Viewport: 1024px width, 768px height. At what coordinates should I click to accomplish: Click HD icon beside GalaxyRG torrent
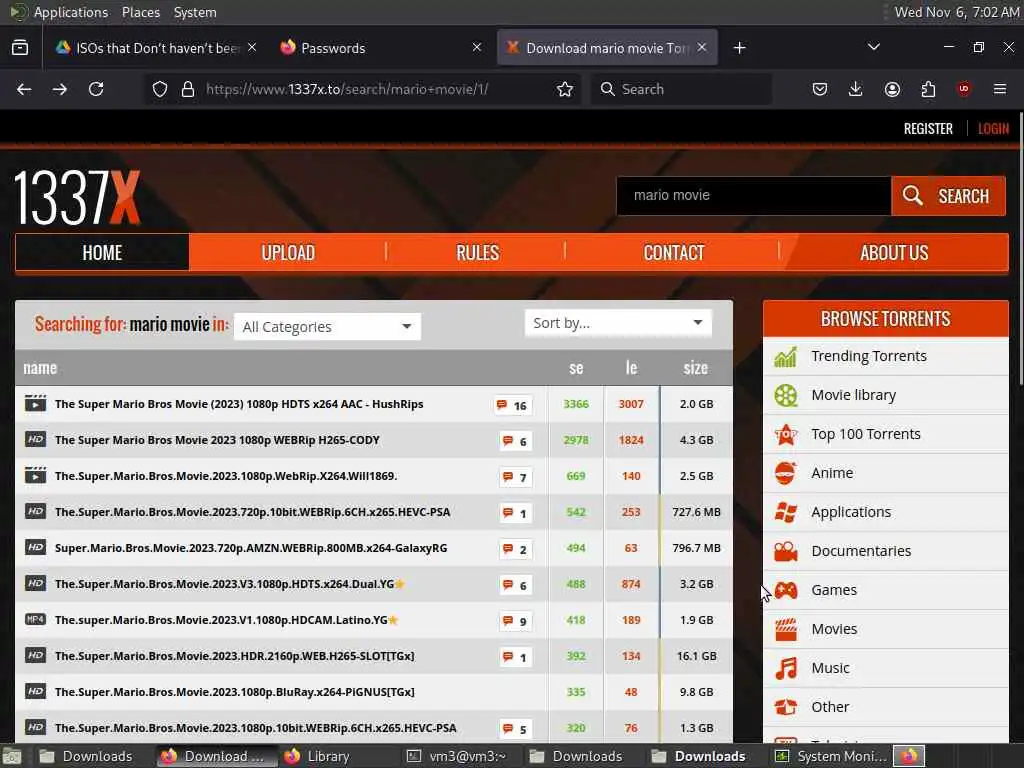[x=35, y=547]
